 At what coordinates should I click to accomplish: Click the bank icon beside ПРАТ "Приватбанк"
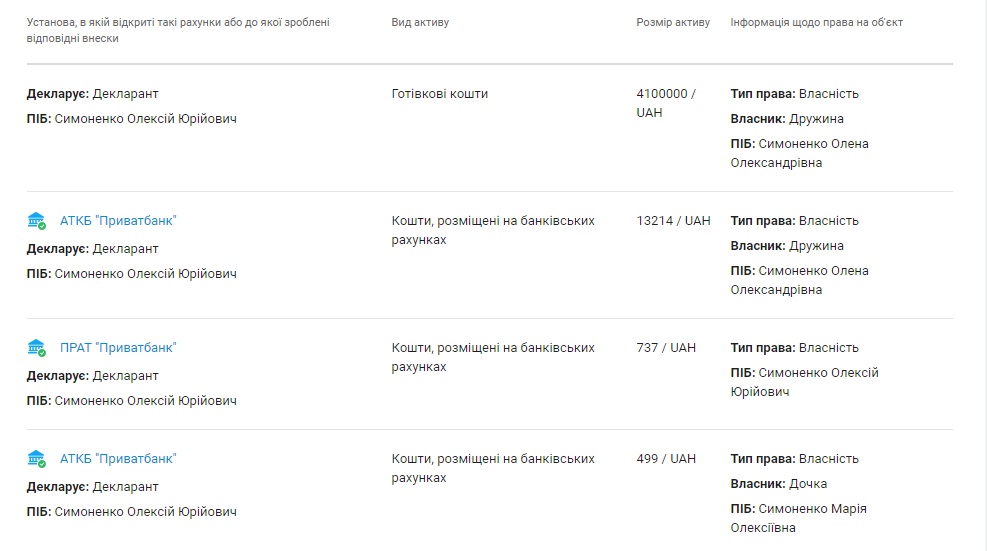coord(37,348)
